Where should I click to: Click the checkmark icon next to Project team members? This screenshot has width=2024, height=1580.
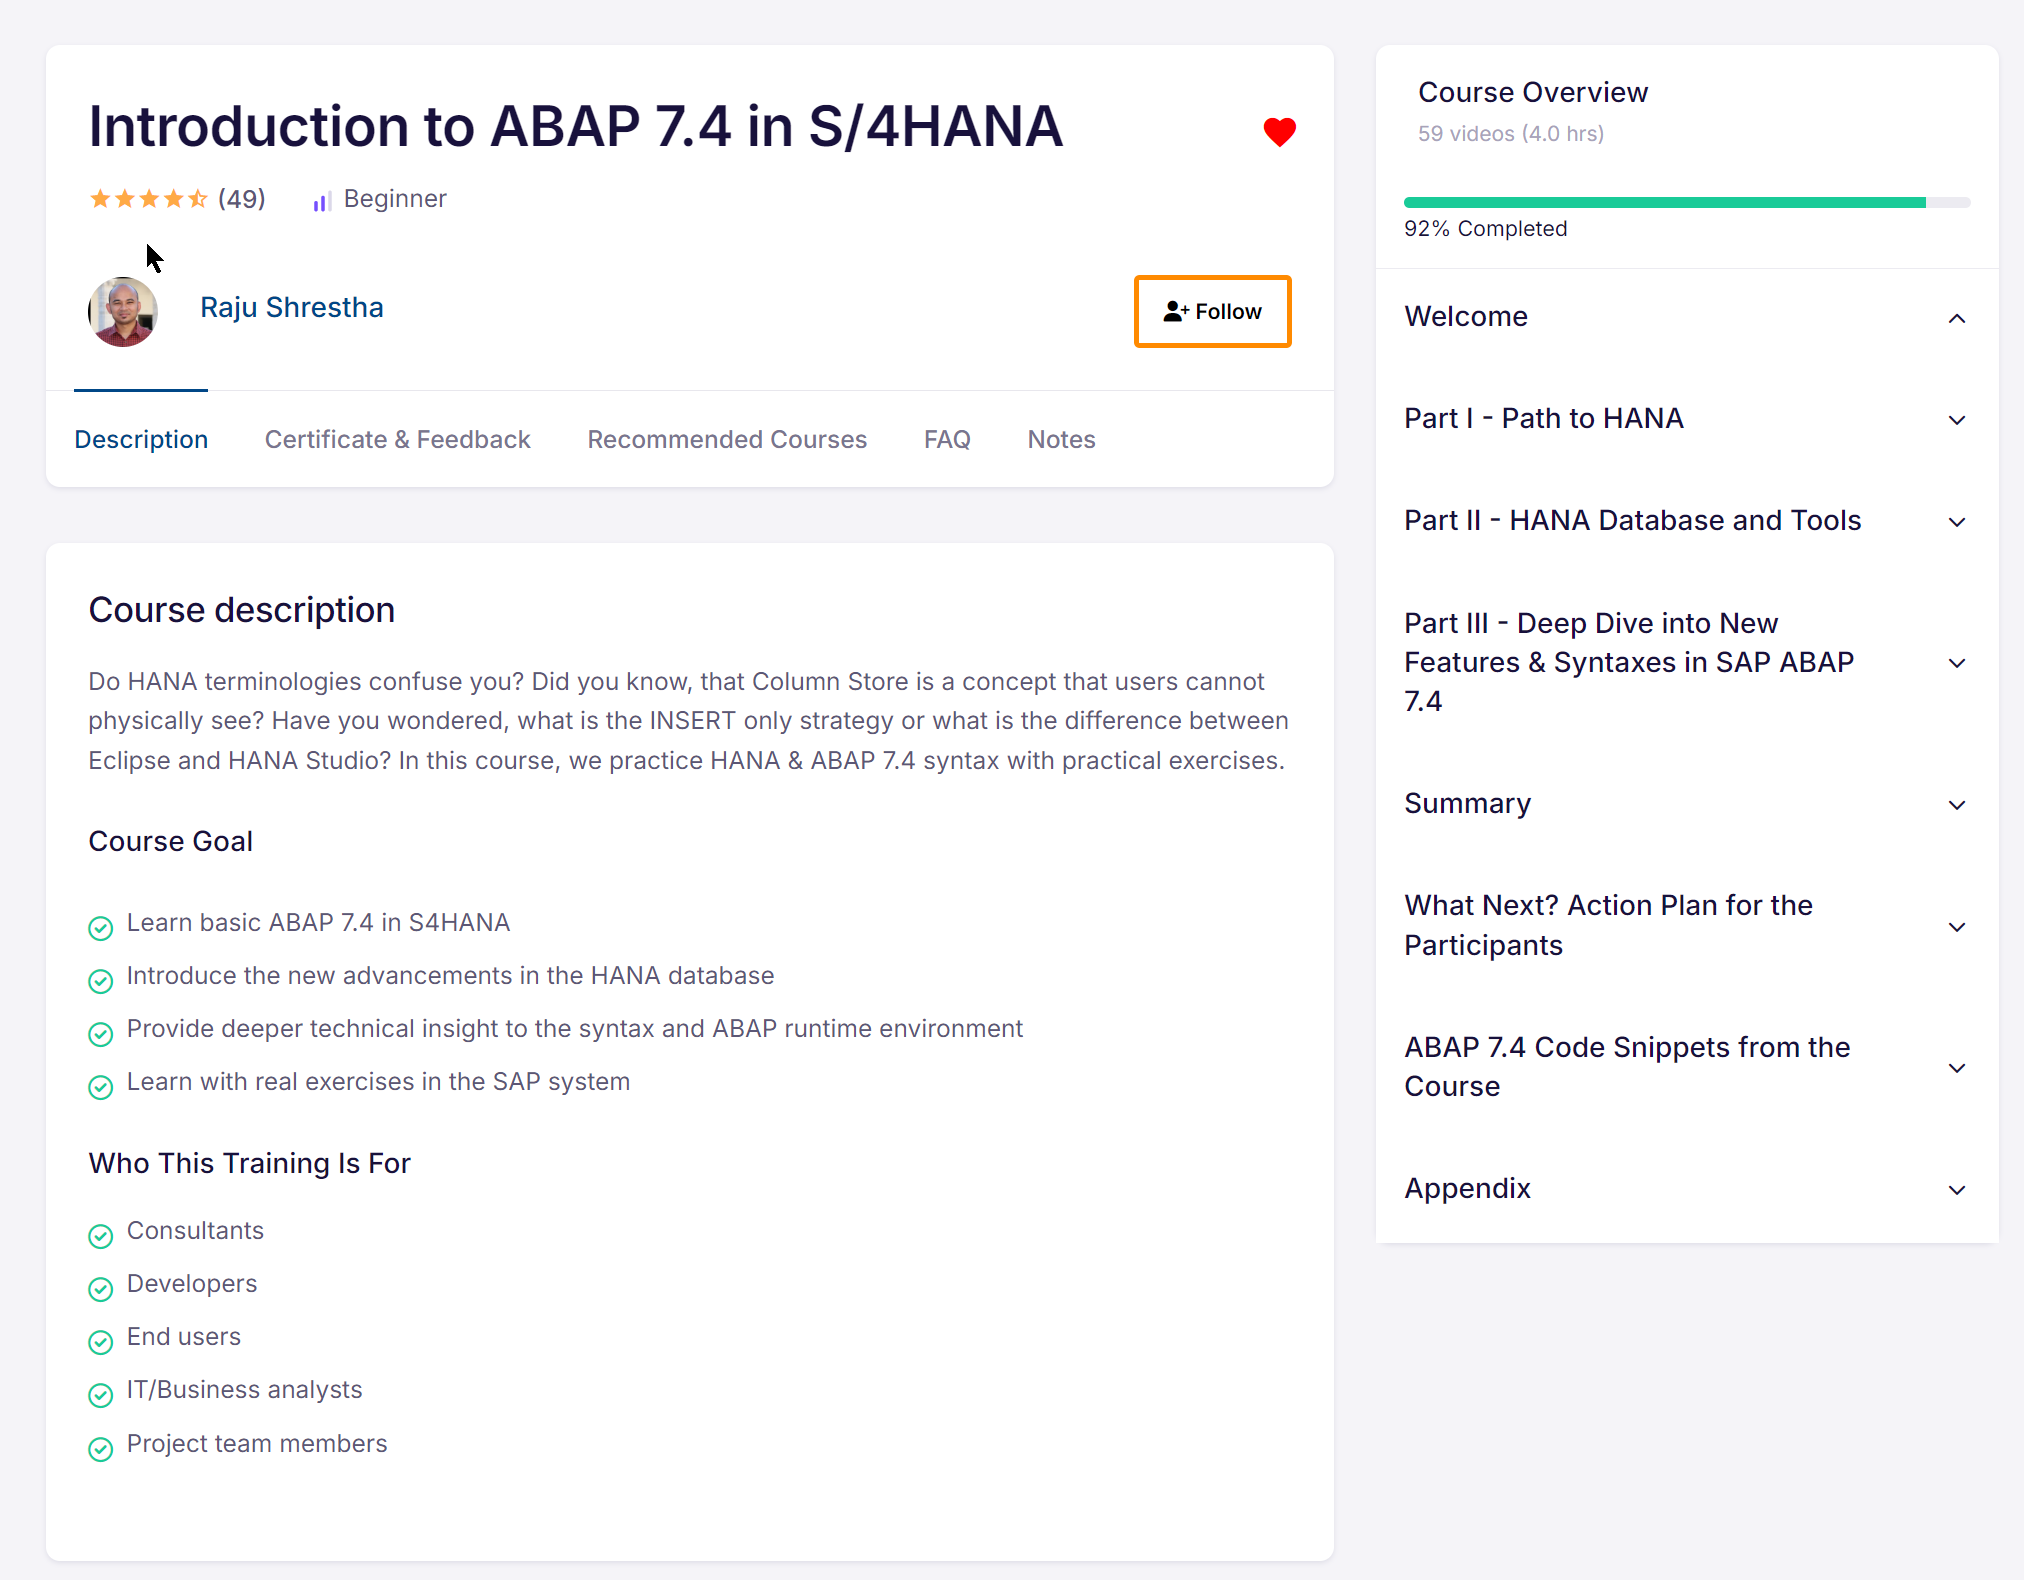101,1449
